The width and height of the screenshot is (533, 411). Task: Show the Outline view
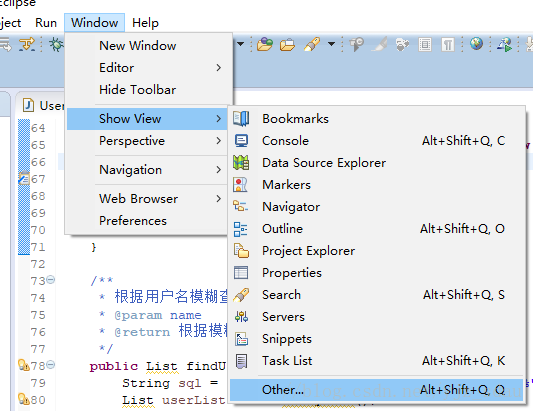[376, 229]
